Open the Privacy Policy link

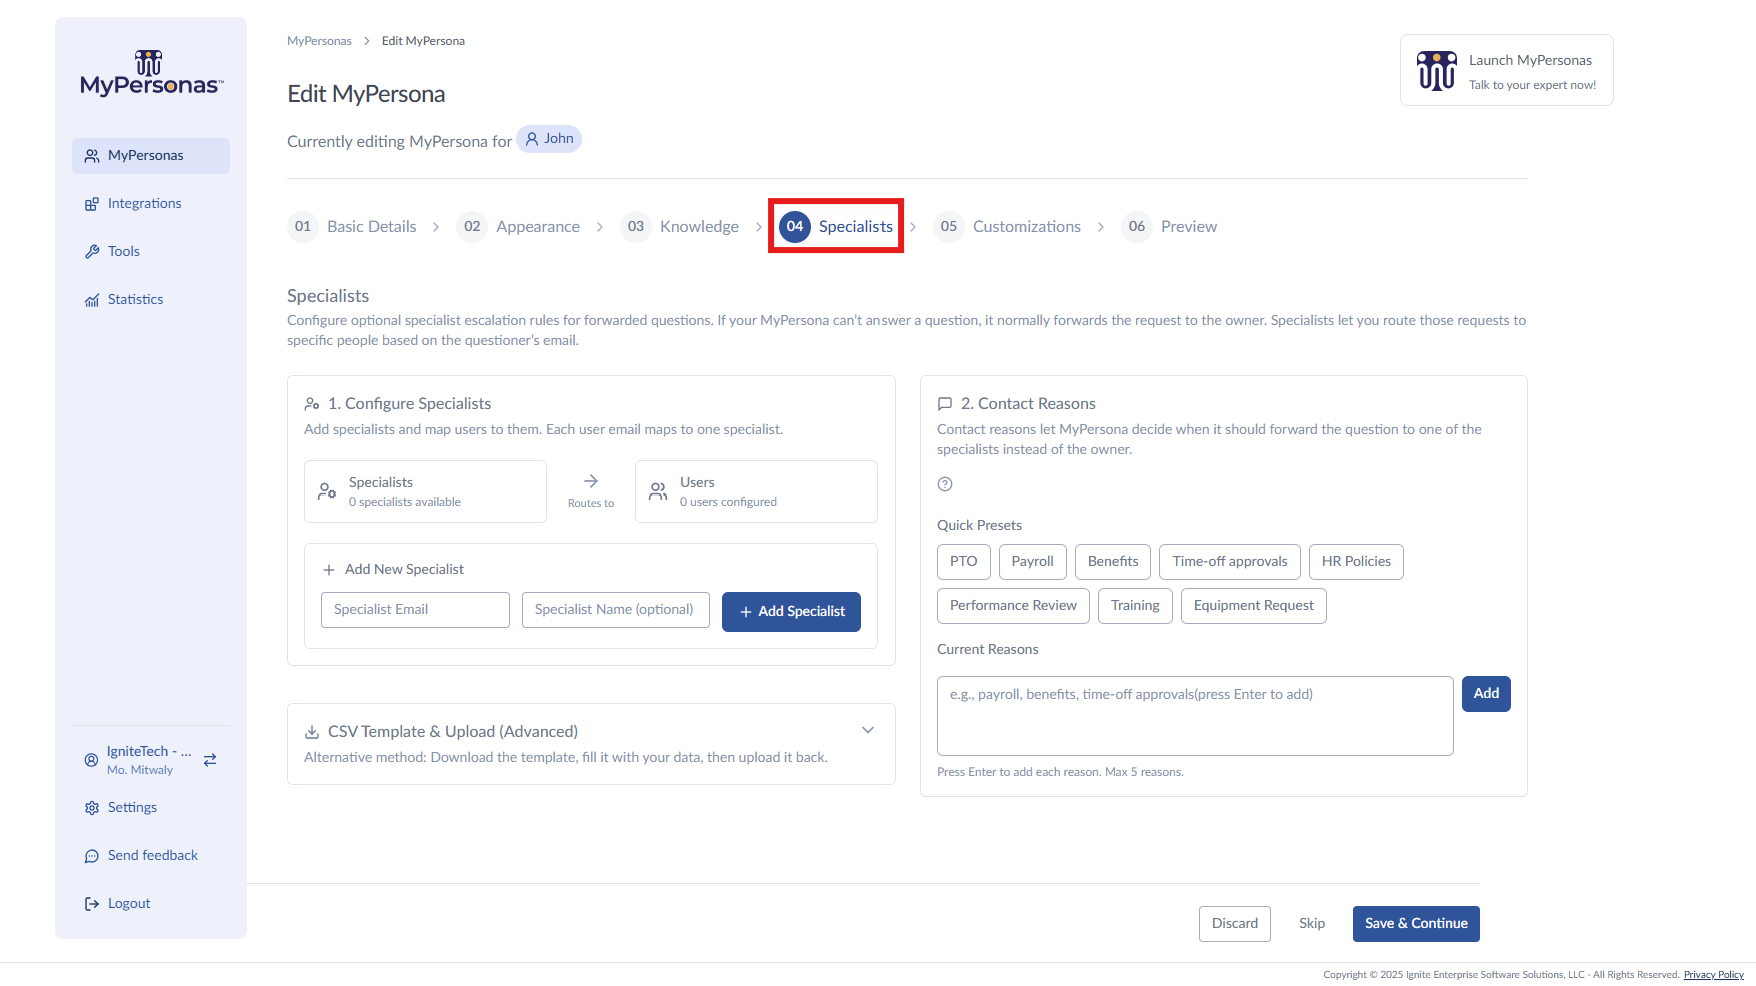coord(1713,975)
